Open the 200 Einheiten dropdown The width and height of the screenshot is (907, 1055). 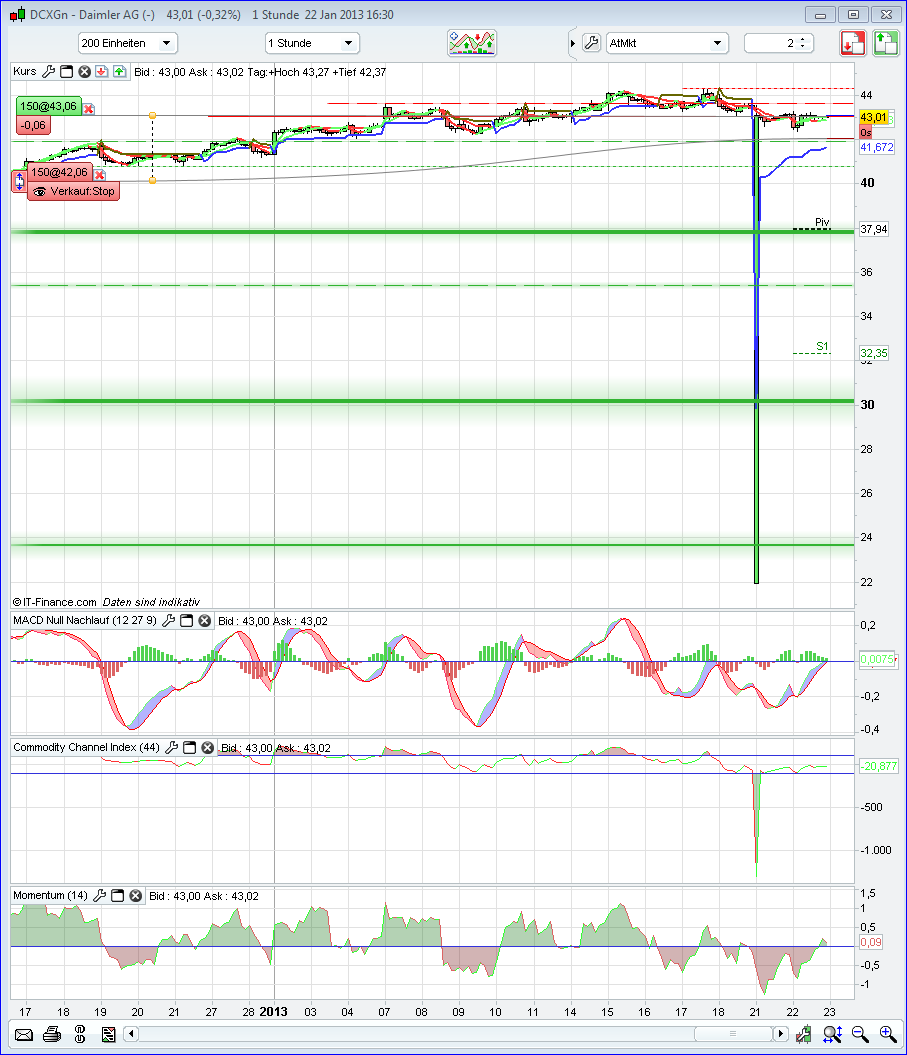[x=128, y=43]
